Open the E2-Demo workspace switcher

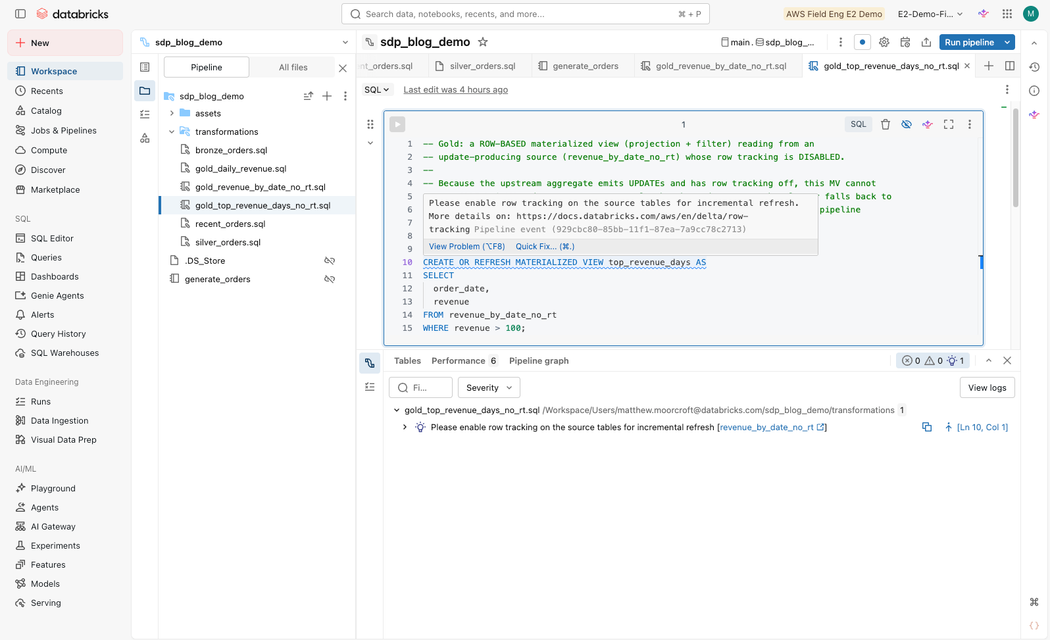930,13
